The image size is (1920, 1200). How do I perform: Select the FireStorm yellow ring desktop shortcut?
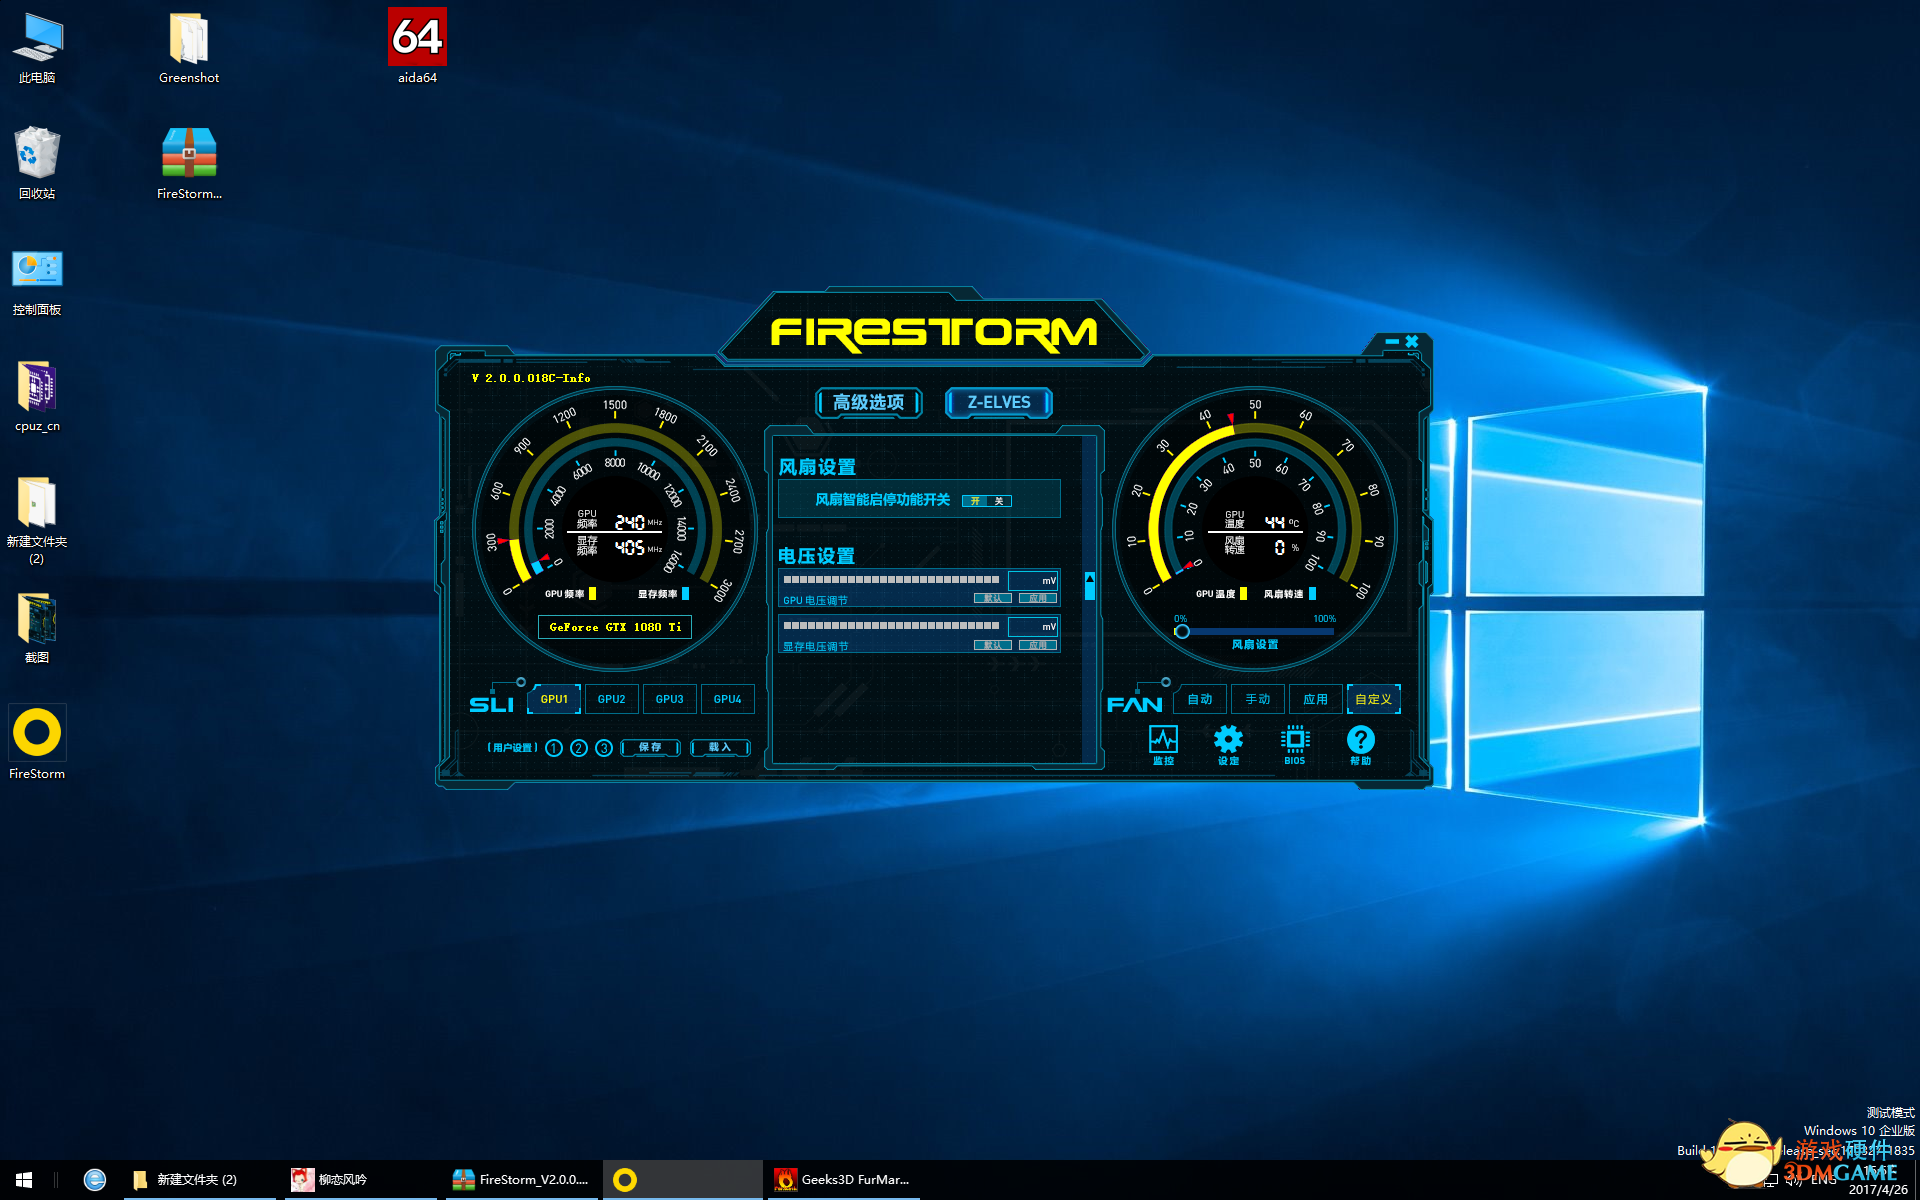coord(37,743)
